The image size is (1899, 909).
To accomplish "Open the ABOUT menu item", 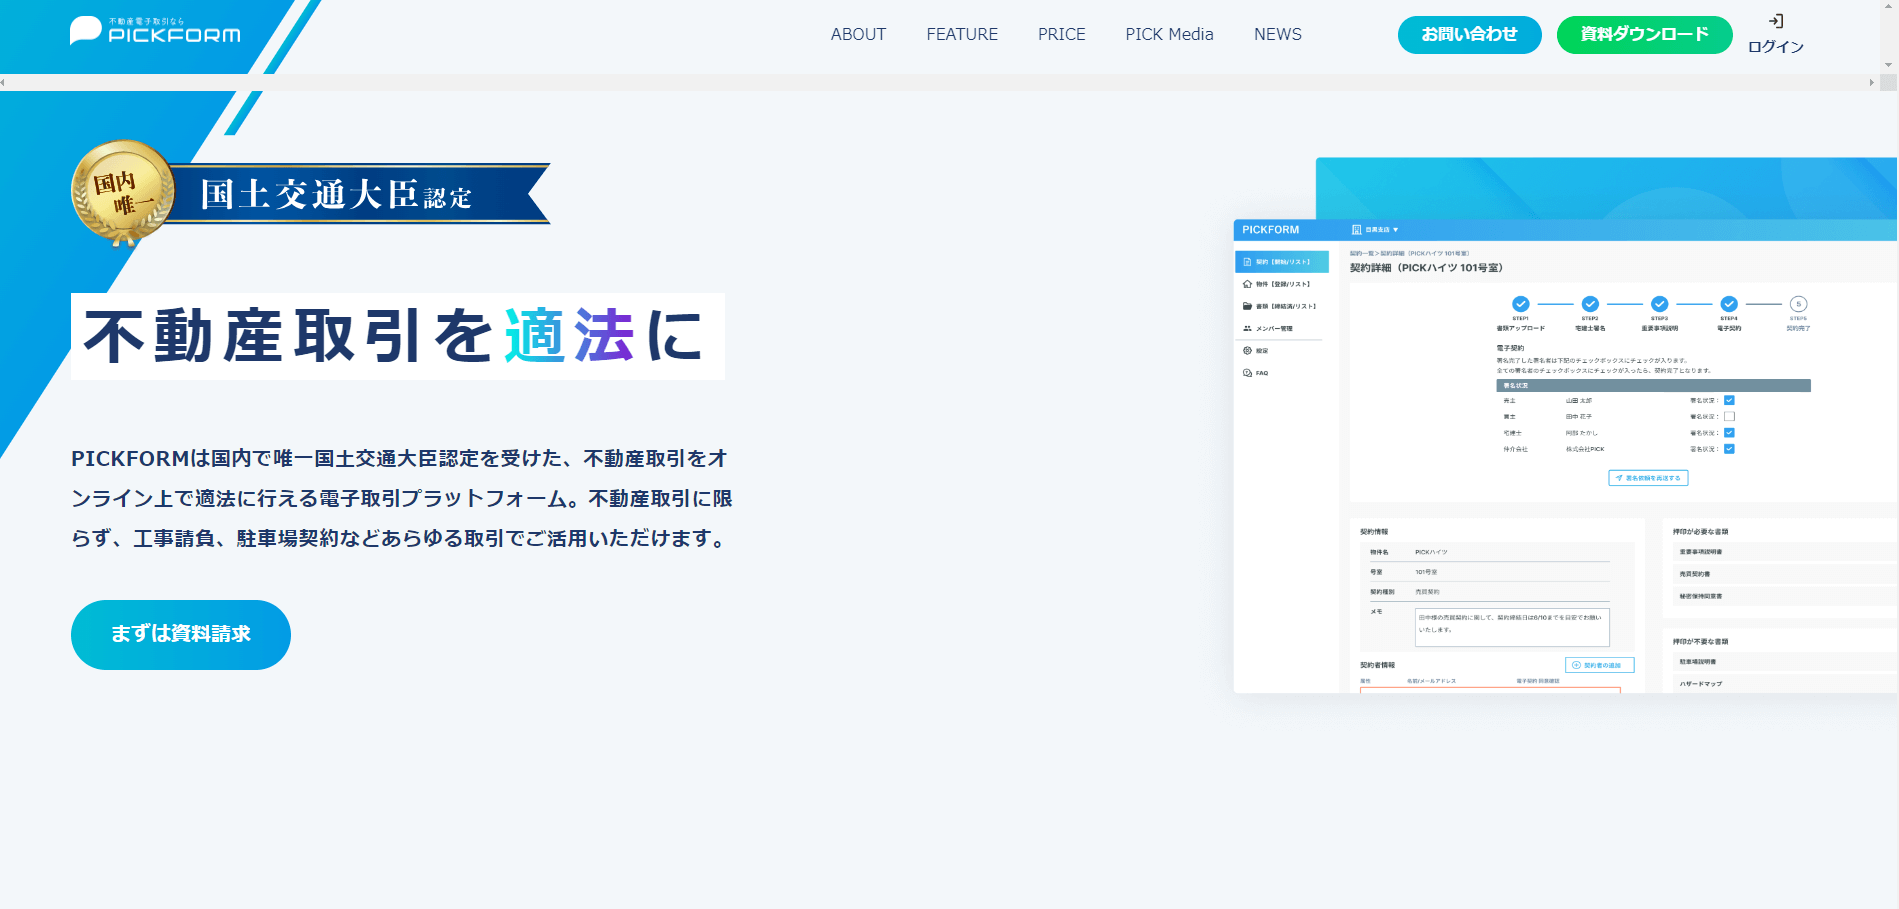I will pos(858,34).
